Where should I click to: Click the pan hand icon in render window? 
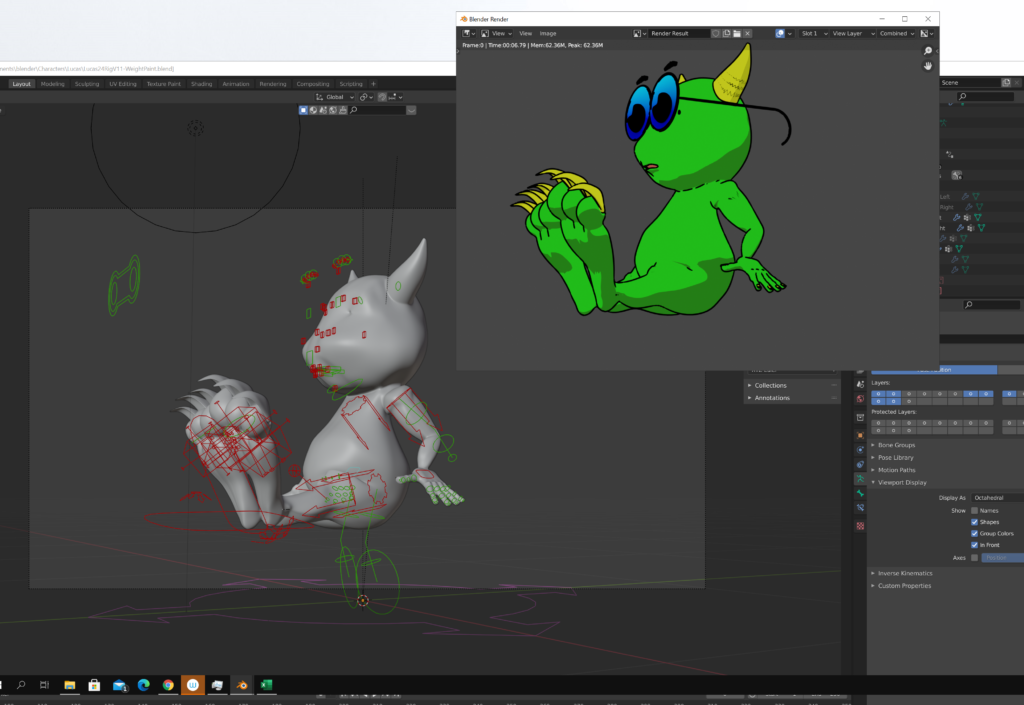pyautogui.click(x=927, y=66)
